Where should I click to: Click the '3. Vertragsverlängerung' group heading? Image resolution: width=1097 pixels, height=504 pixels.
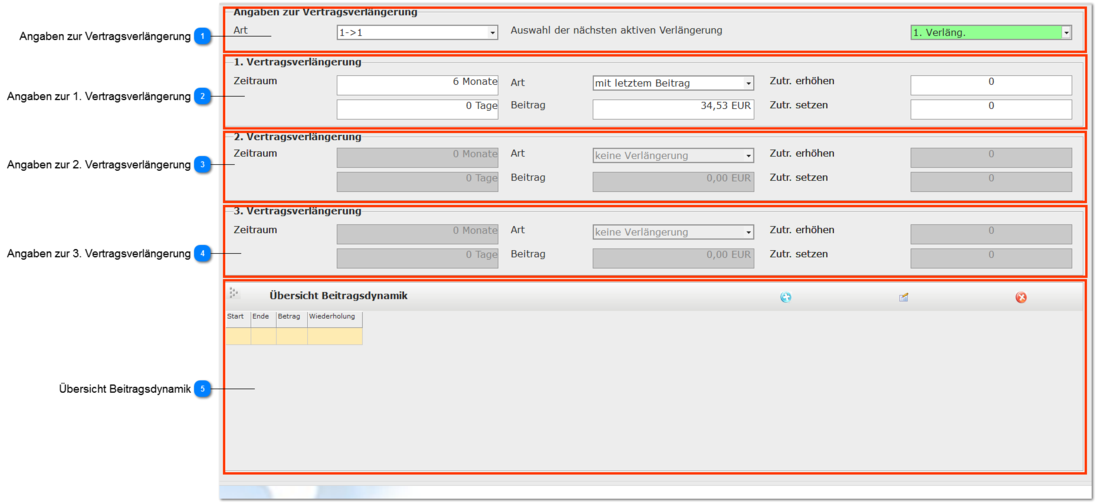point(297,210)
